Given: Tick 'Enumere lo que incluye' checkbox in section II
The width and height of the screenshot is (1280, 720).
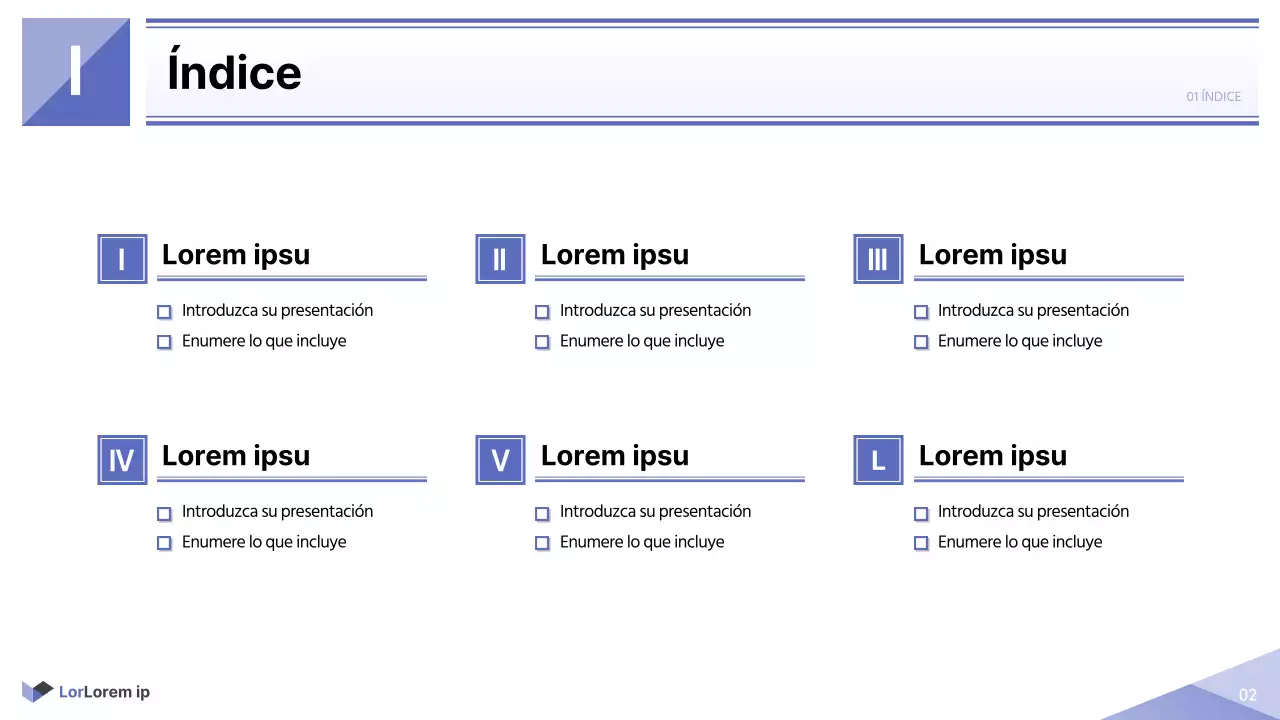Looking at the screenshot, I should pyautogui.click(x=542, y=342).
